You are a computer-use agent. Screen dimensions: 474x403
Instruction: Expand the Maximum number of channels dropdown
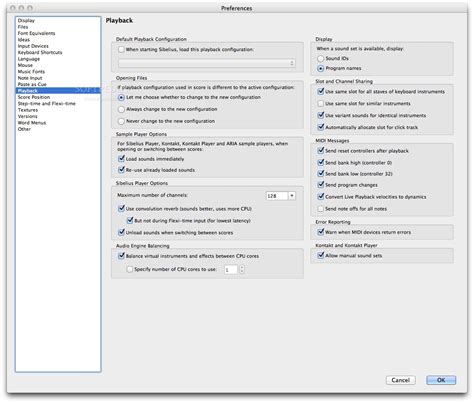(292, 196)
